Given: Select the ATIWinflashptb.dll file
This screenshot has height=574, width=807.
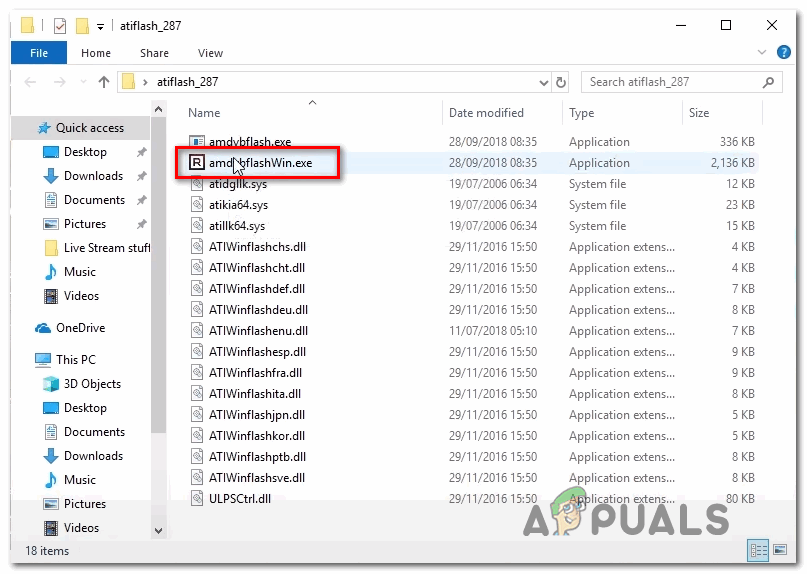Looking at the screenshot, I should pos(257,457).
